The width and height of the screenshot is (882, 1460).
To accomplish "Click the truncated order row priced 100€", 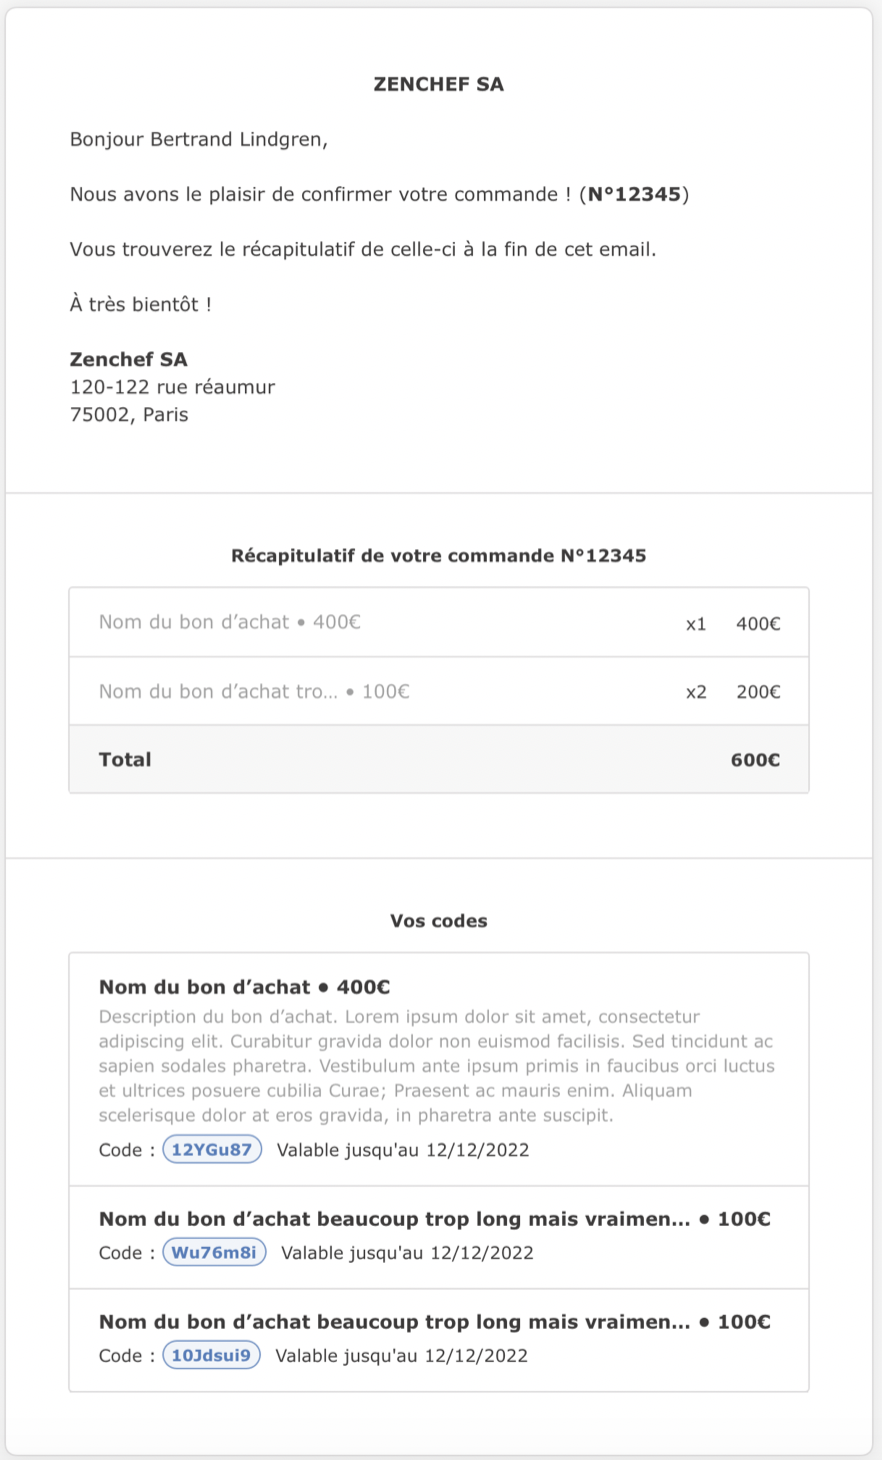I will point(439,691).
